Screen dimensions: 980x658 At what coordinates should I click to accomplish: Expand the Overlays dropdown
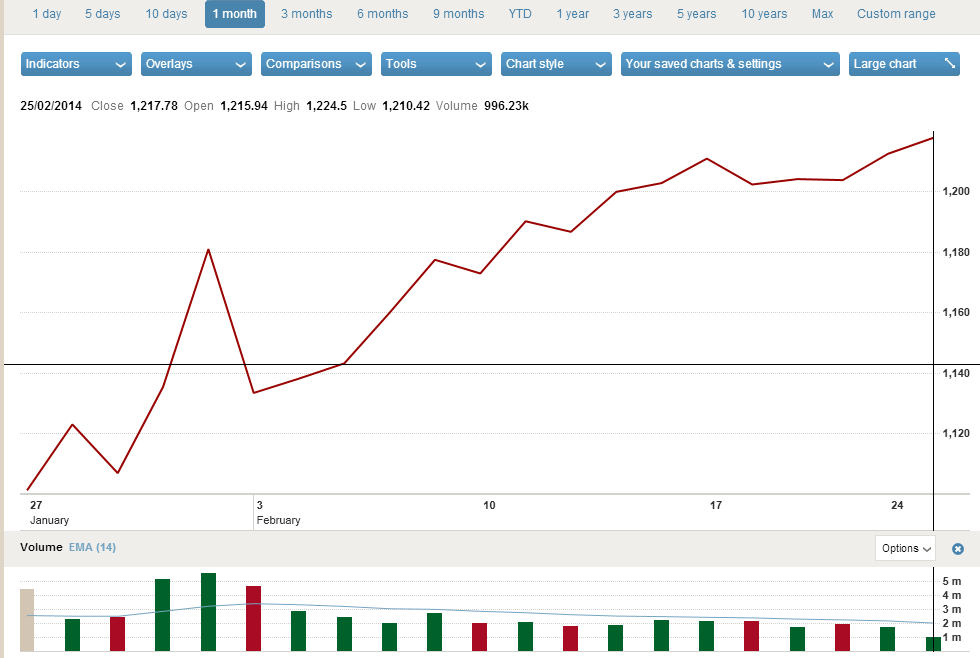tap(196, 64)
